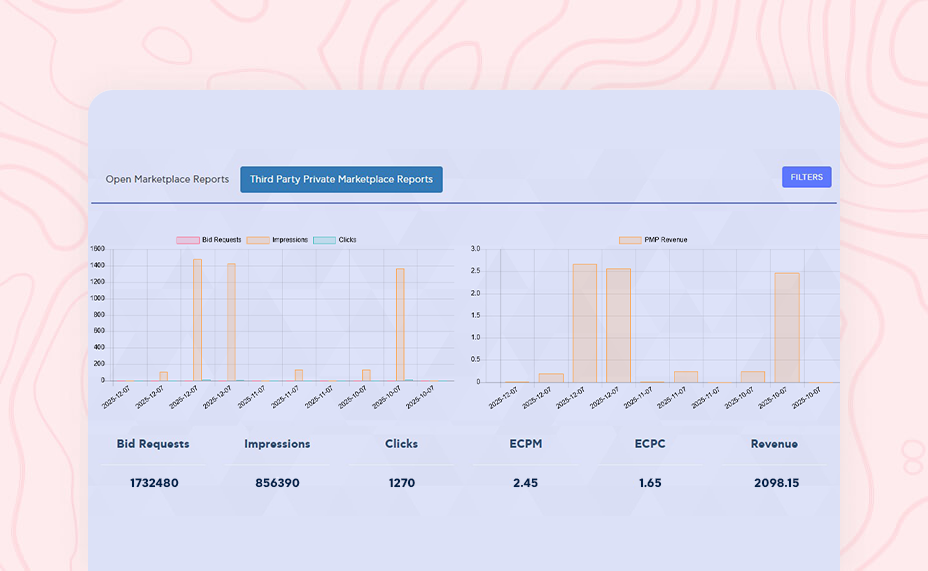This screenshot has height=571, width=928.
Task: Toggle Bid Requests legend swatch
Action: pyautogui.click(x=188, y=240)
